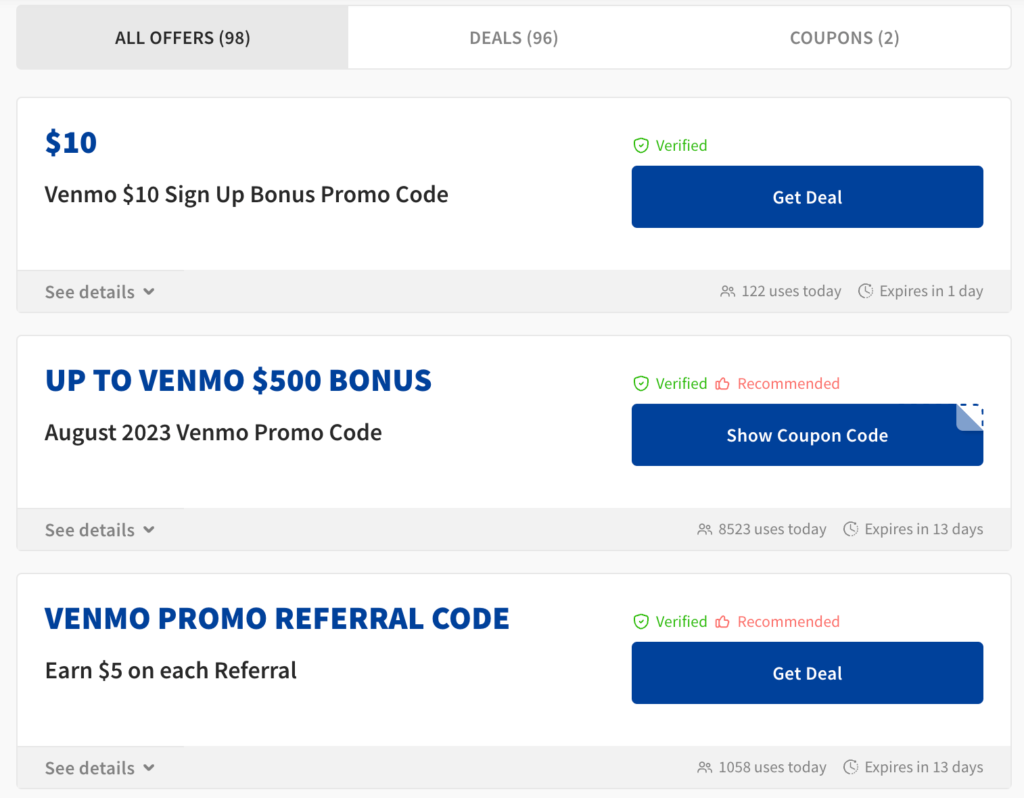The height and width of the screenshot is (798, 1024).
Task: Click the UP TO VENMO $500 BONUS heading
Action: [238, 381]
